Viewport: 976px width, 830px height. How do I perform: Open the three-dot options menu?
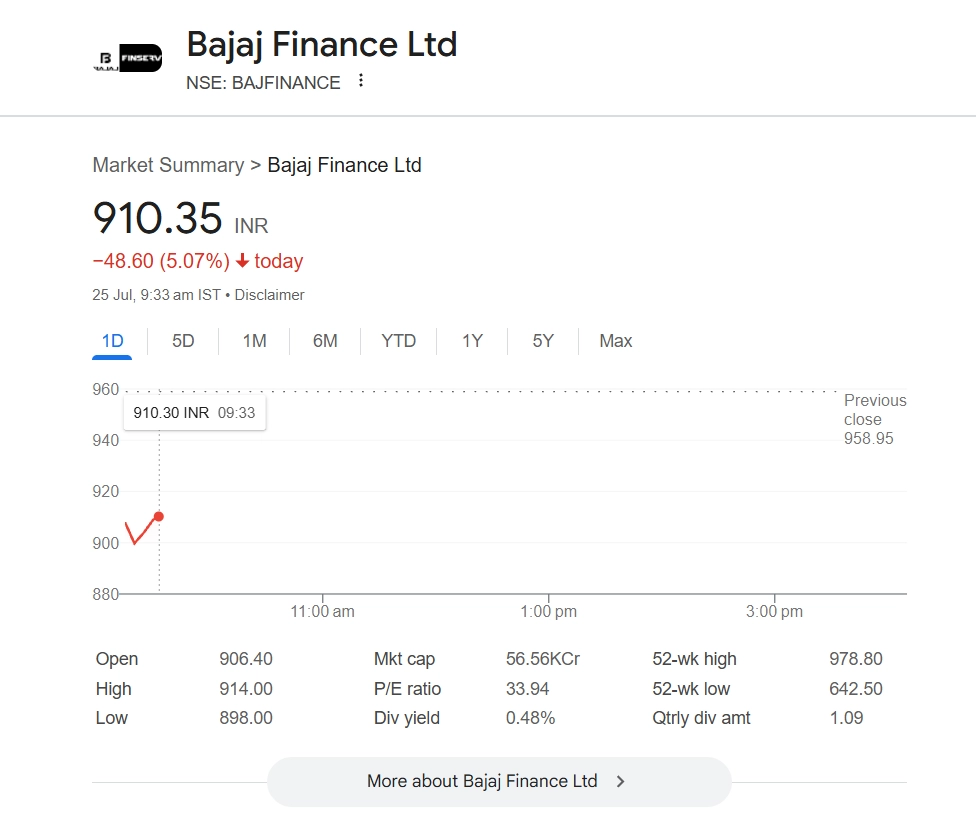(x=361, y=81)
